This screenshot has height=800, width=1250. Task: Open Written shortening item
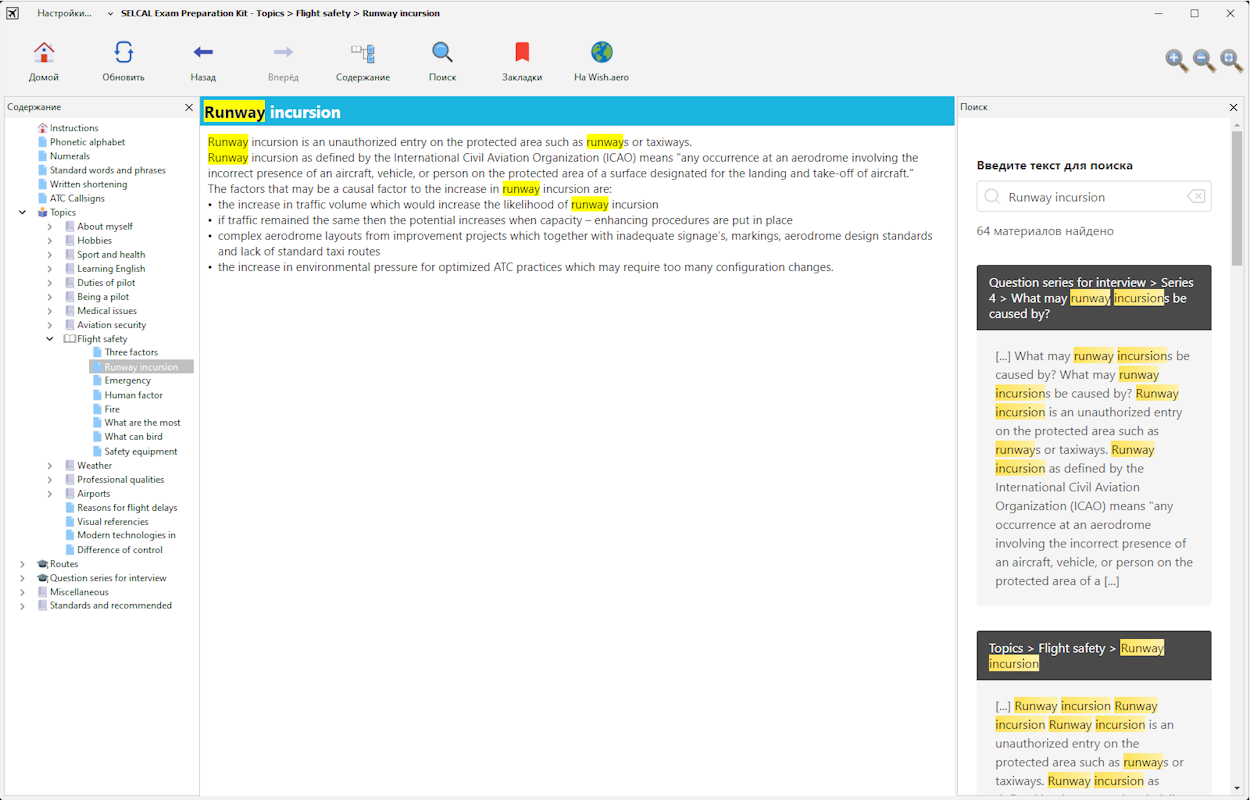click(88, 184)
